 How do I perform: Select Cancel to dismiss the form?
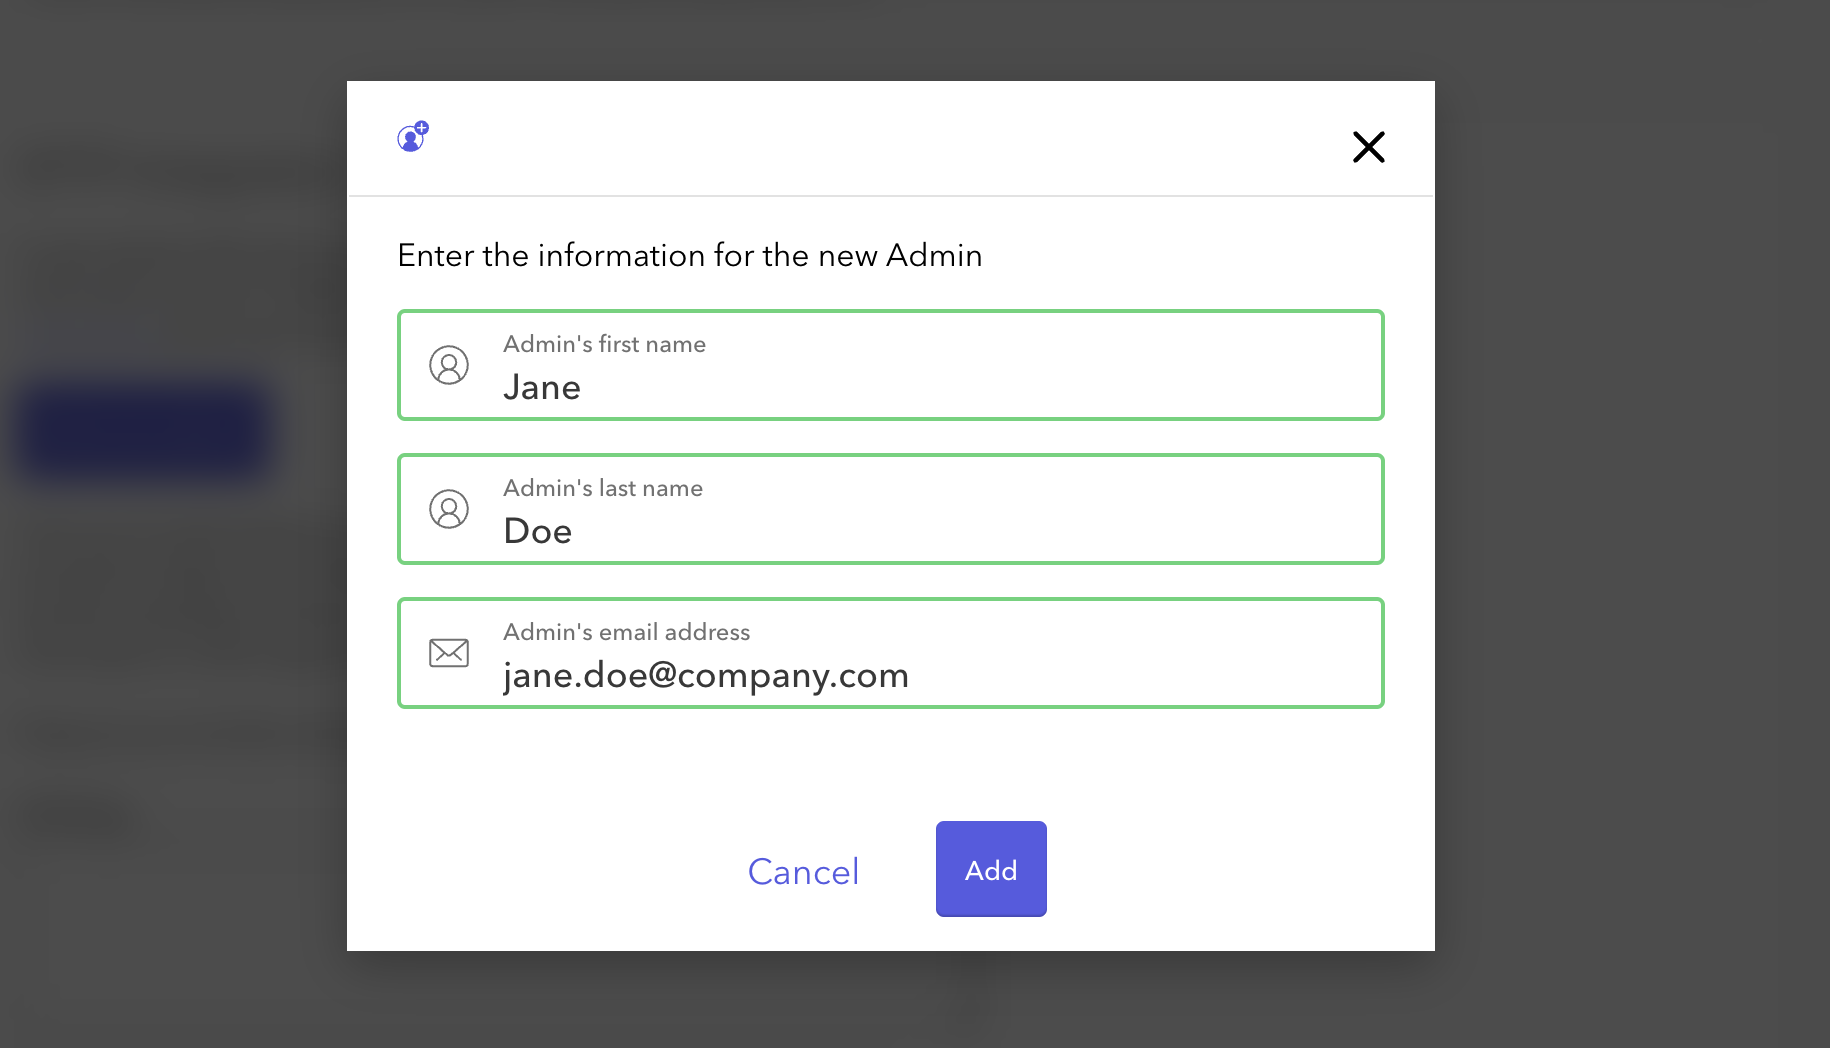802,871
